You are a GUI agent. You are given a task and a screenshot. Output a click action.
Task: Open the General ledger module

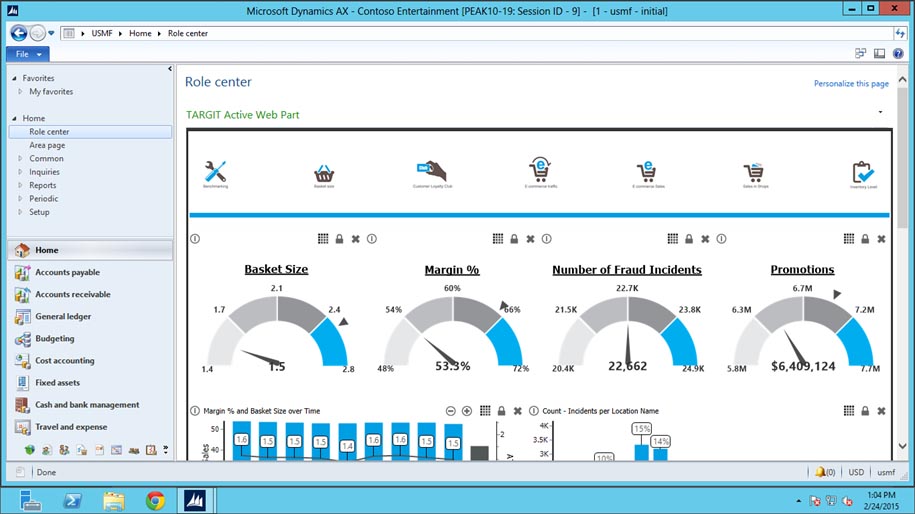tap(63, 316)
